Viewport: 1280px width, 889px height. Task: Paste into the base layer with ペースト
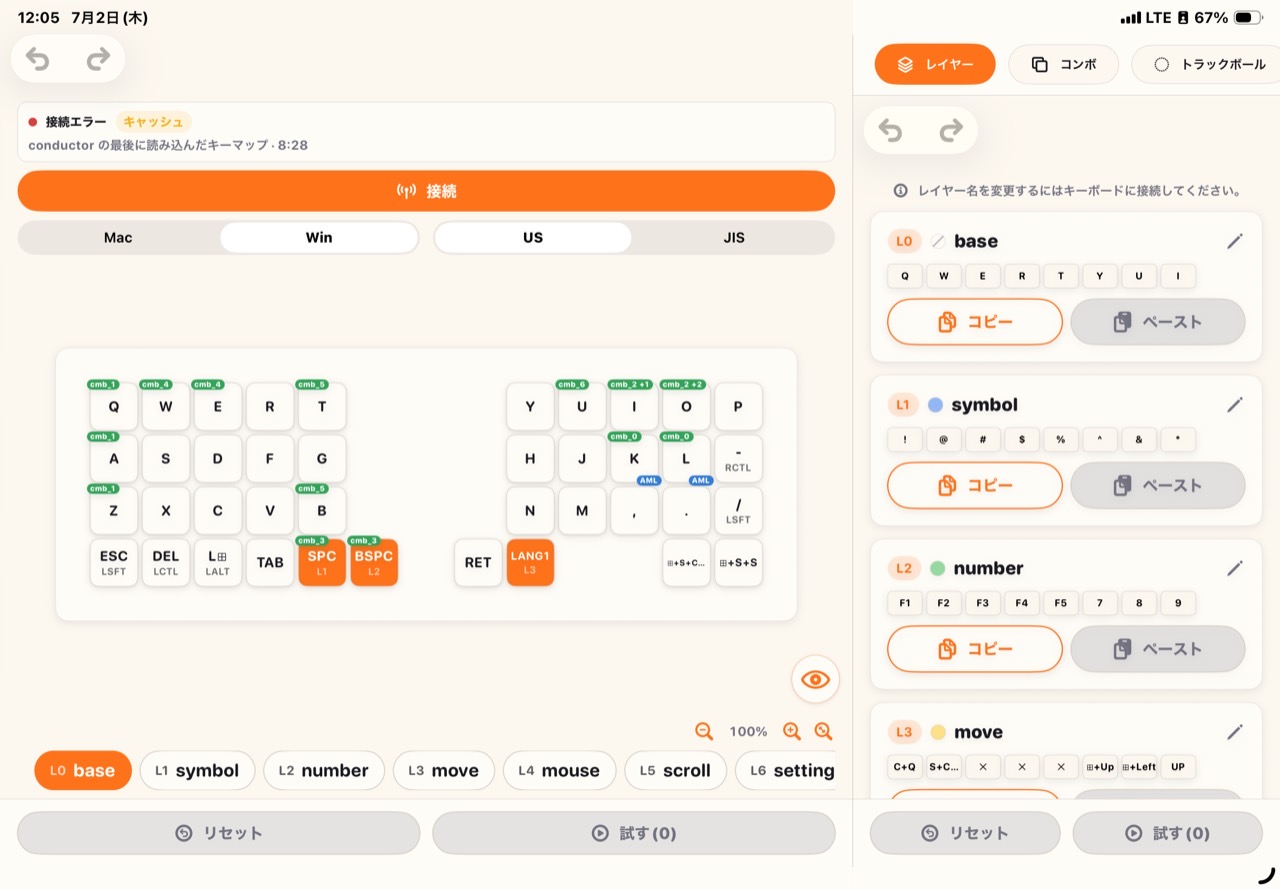click(1158, 322)
